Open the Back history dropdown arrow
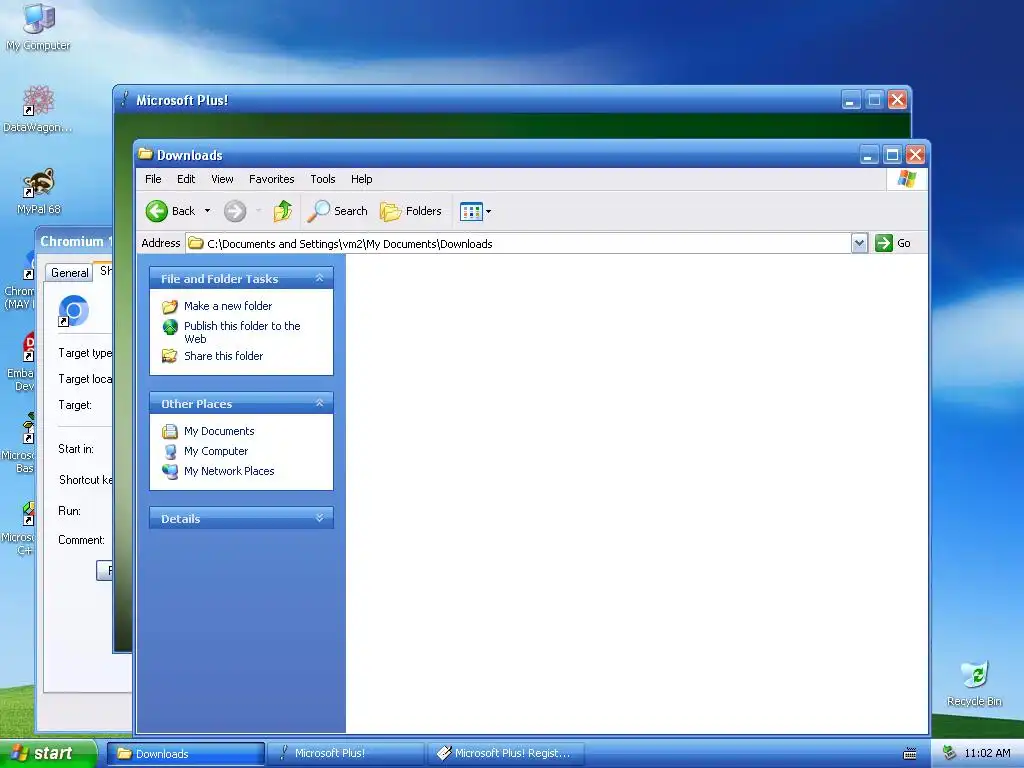The width and height of the screenshot is (1024, 768). pyautogui.click(x=207, y=211)
